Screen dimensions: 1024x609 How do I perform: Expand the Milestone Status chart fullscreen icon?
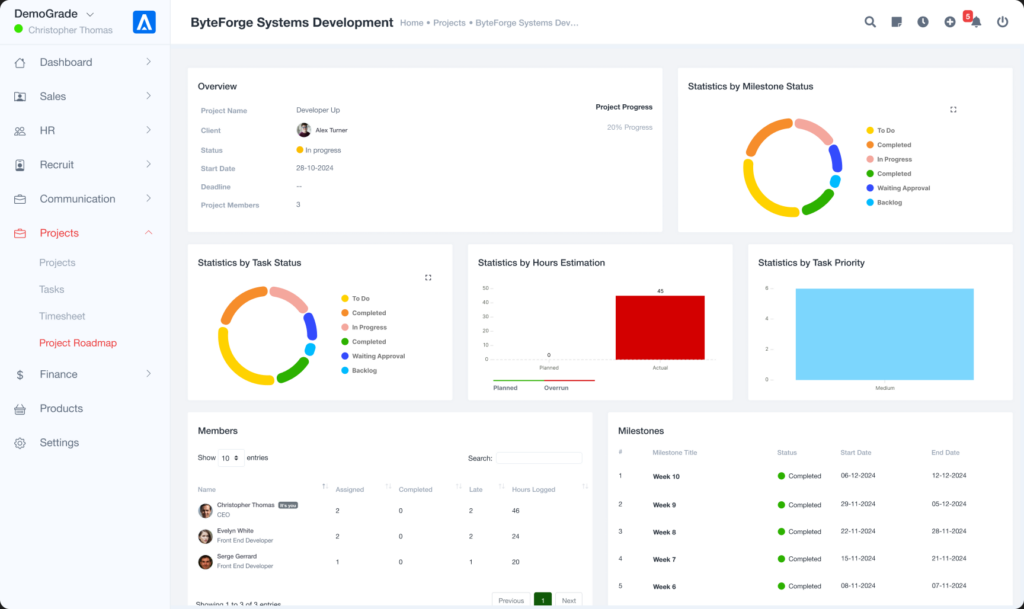tap(953, 109)
